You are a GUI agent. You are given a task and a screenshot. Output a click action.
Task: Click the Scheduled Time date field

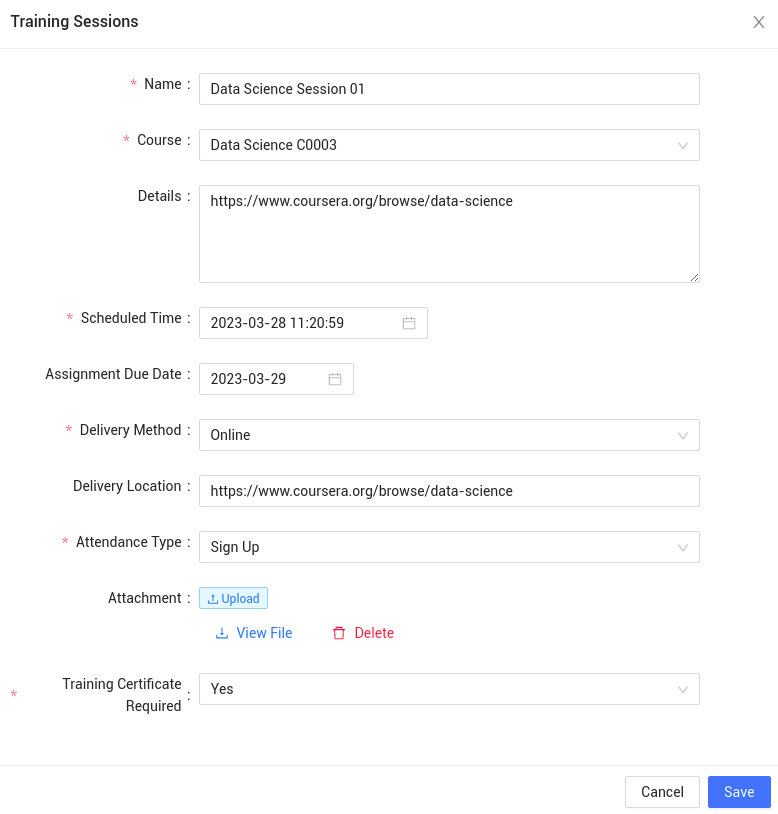[x=313, y=323]
